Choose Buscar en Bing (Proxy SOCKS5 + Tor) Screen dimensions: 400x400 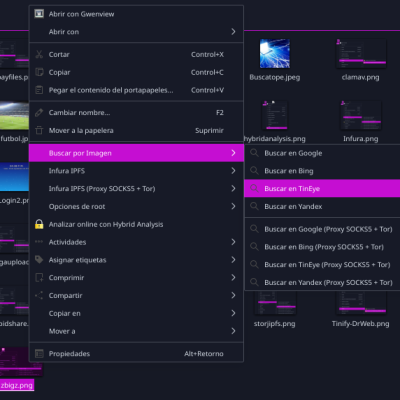tap(322, 247)
